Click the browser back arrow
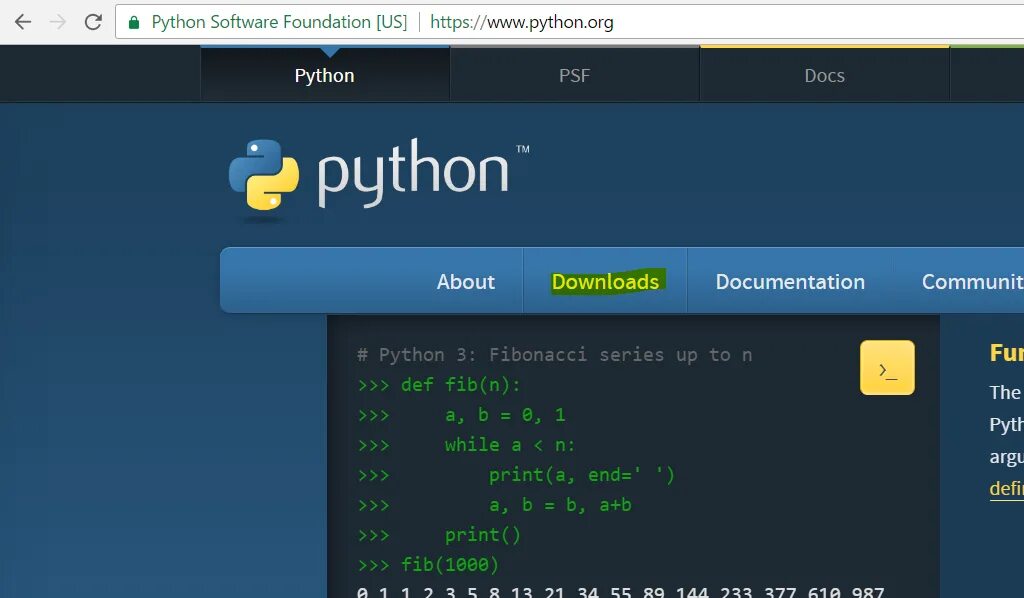Viewport: 1024px width, 598px height. coord(23,22)
